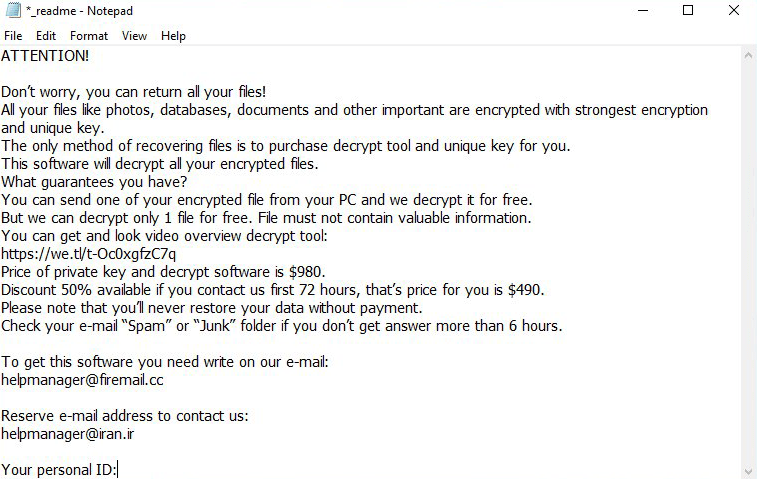Place cursor on the ATTENTION! heading
The image size is (757, 479).
tap(45, 56)
